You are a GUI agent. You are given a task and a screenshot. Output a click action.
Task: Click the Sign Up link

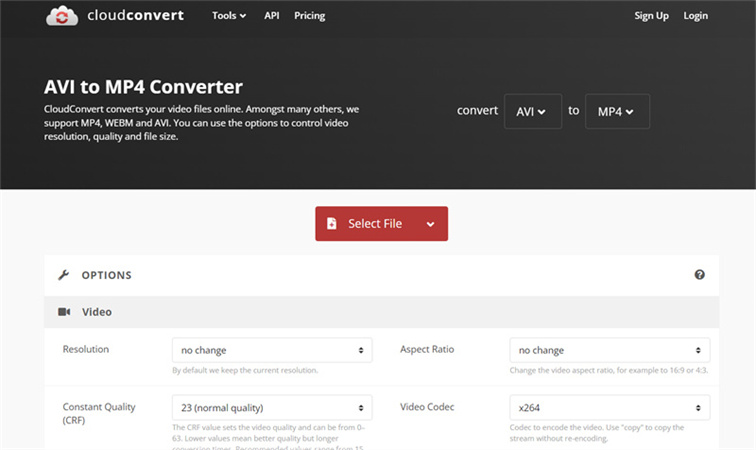651,16
